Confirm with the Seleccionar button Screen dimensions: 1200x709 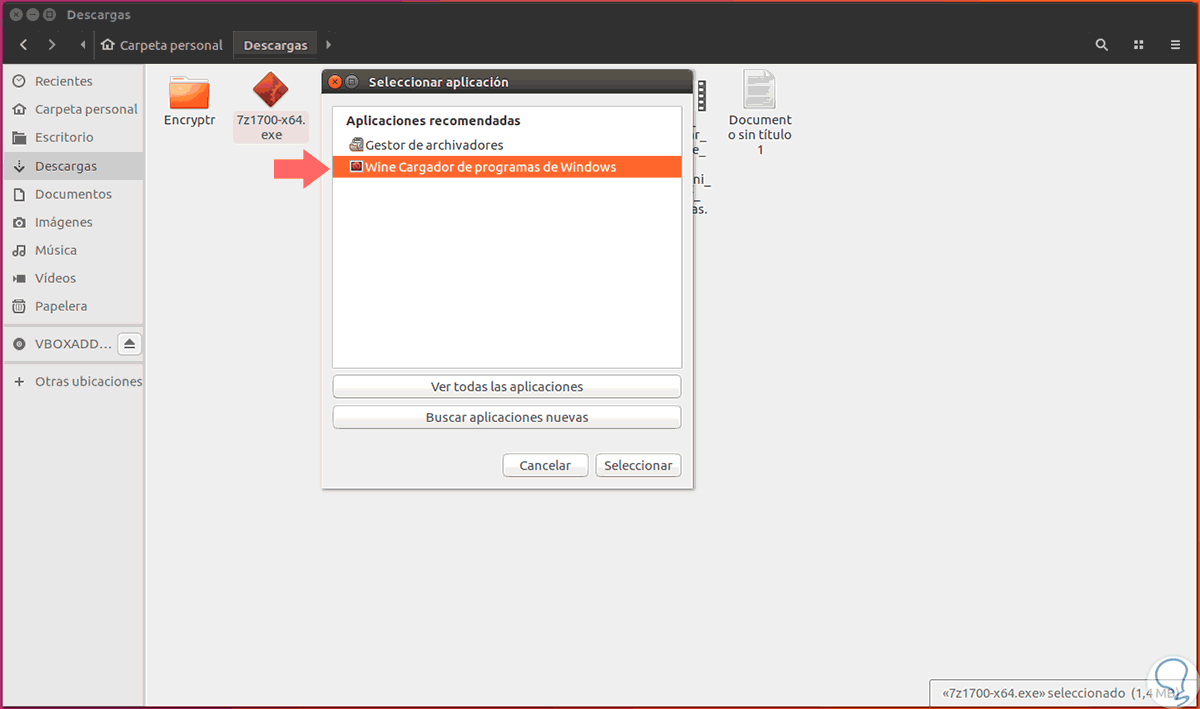point(638,465)
